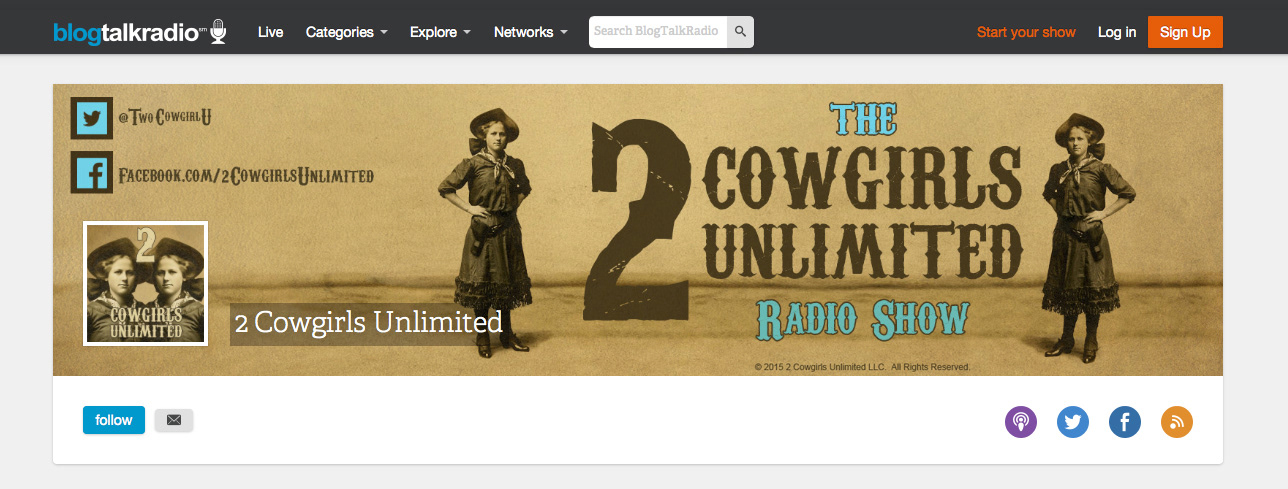The width and height of the screenshot is (1288, 489).
Task: Click the 2 Cowgirls Unlimited show title
Action: (368, 323)
